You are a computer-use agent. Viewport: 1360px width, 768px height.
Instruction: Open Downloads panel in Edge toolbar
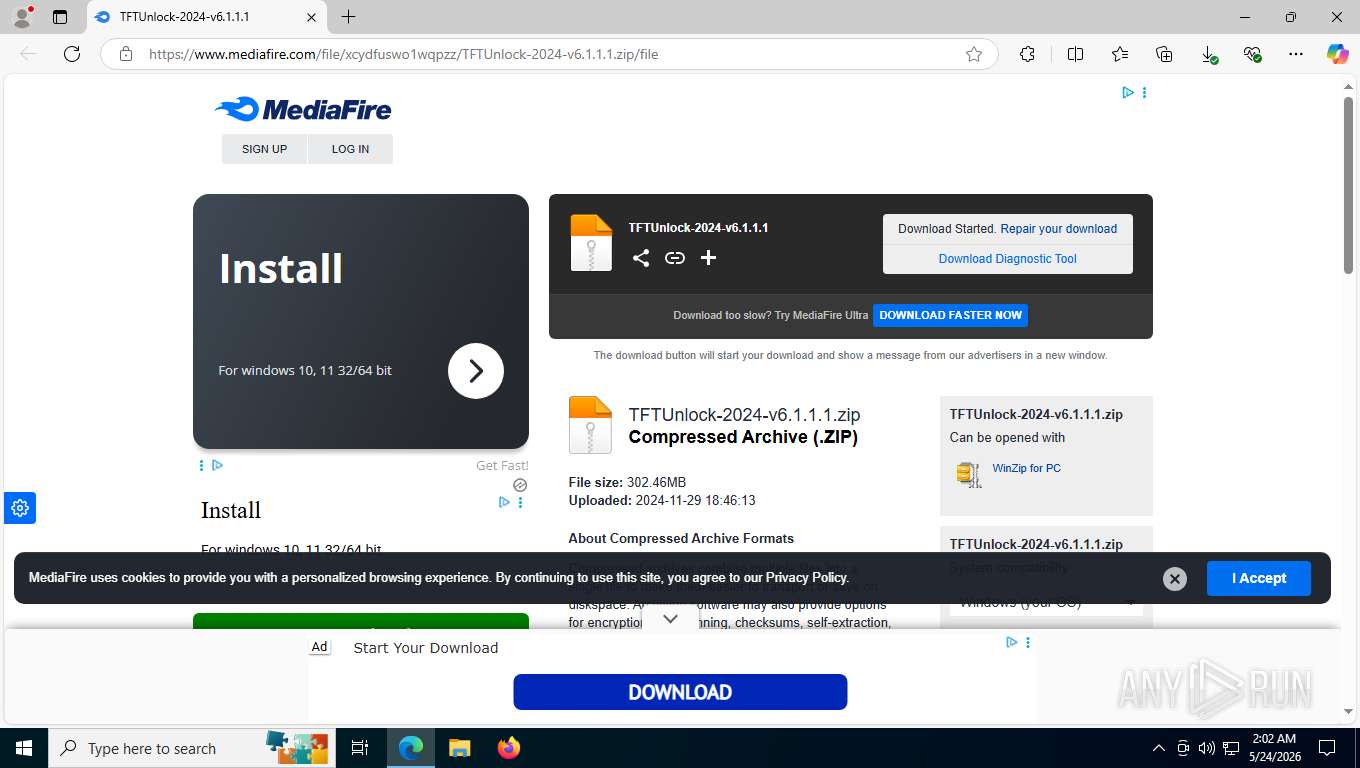click(x=1209, y=54)
